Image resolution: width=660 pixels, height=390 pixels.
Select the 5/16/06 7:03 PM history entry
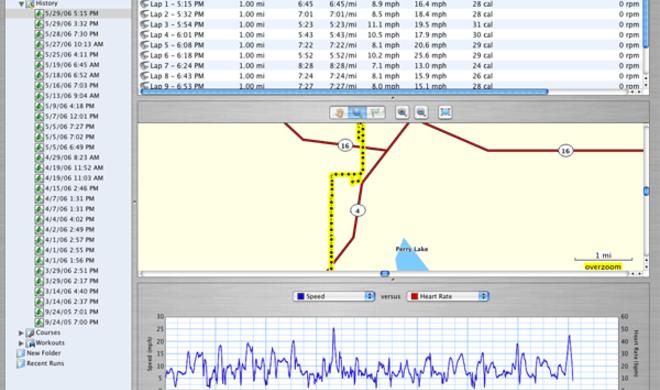point(72,85)
